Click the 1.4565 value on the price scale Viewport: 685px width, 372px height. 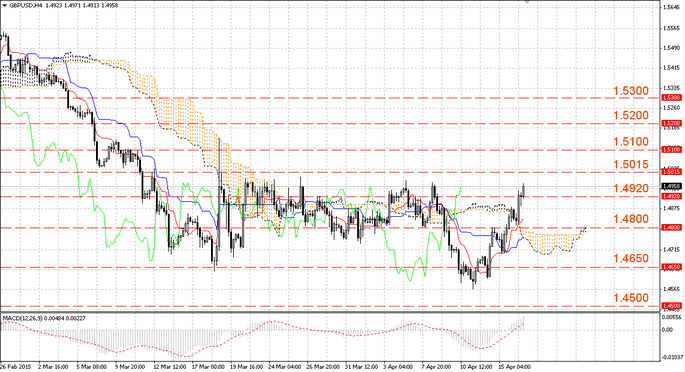click(x=672, y=289)
